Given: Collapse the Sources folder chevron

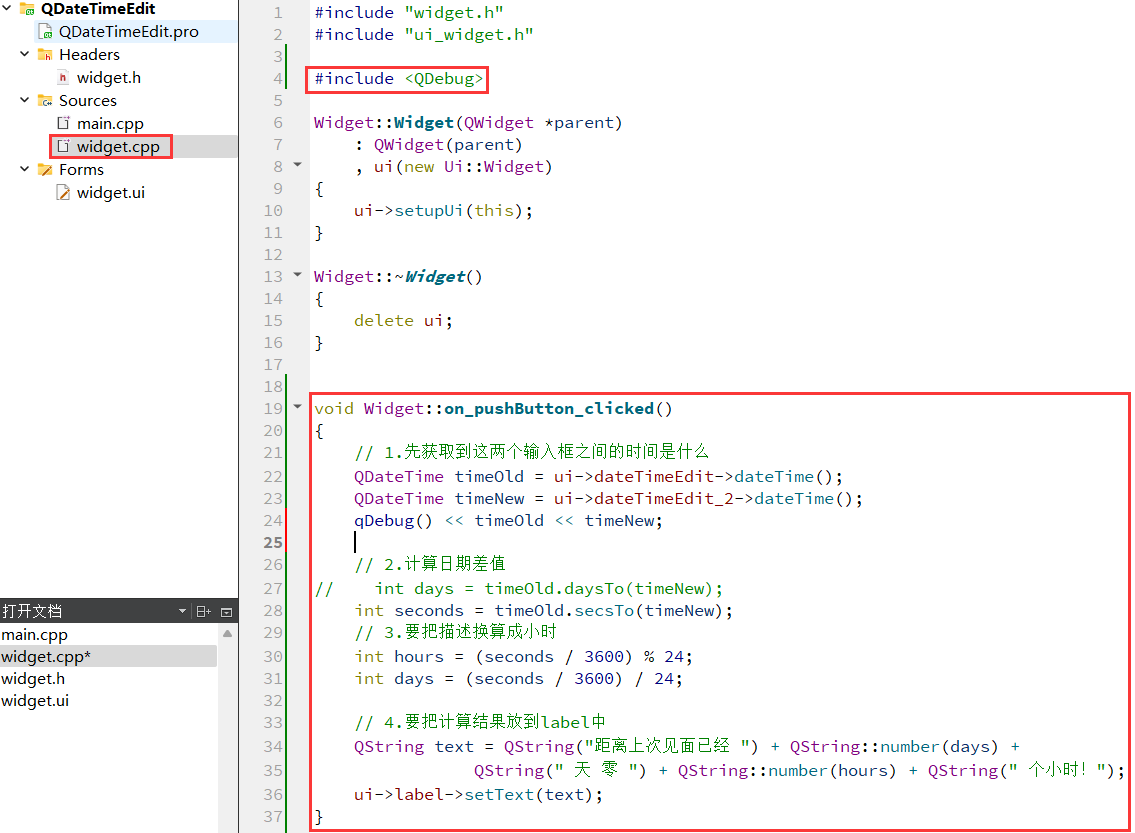Looking at the screenshot, I should 25,100.
